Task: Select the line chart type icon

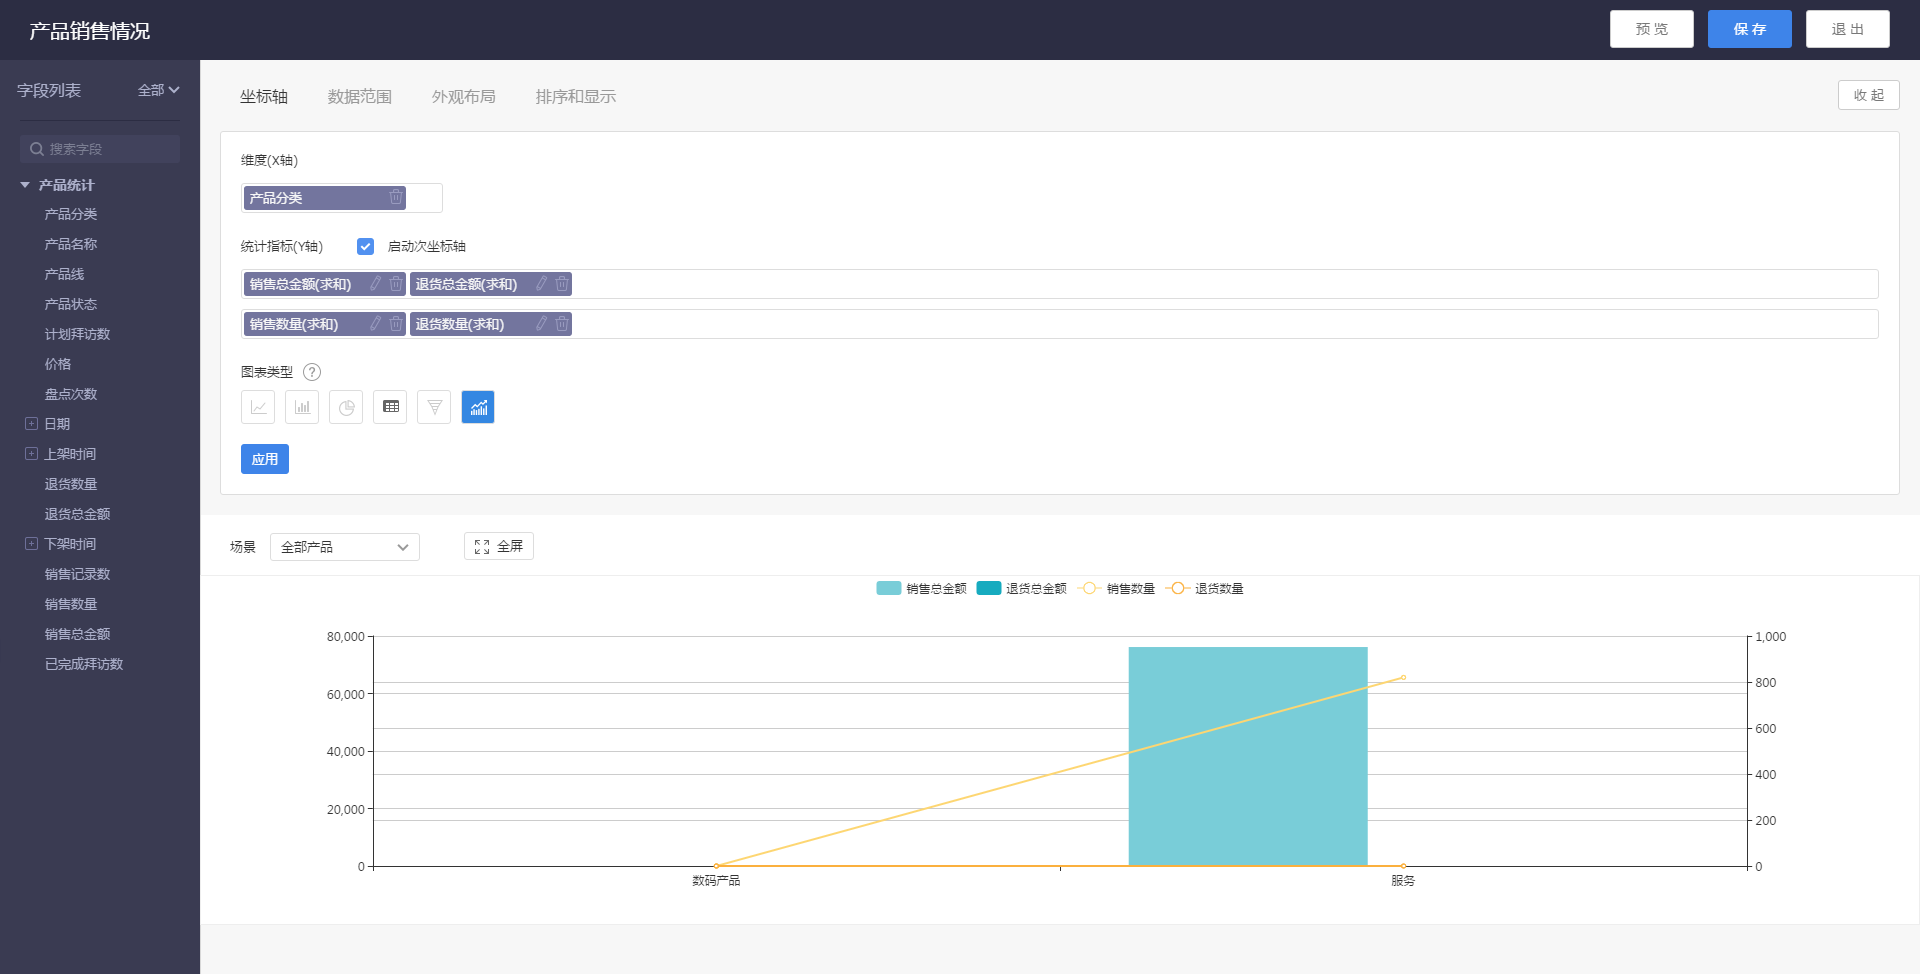Action: coord(258,407)
